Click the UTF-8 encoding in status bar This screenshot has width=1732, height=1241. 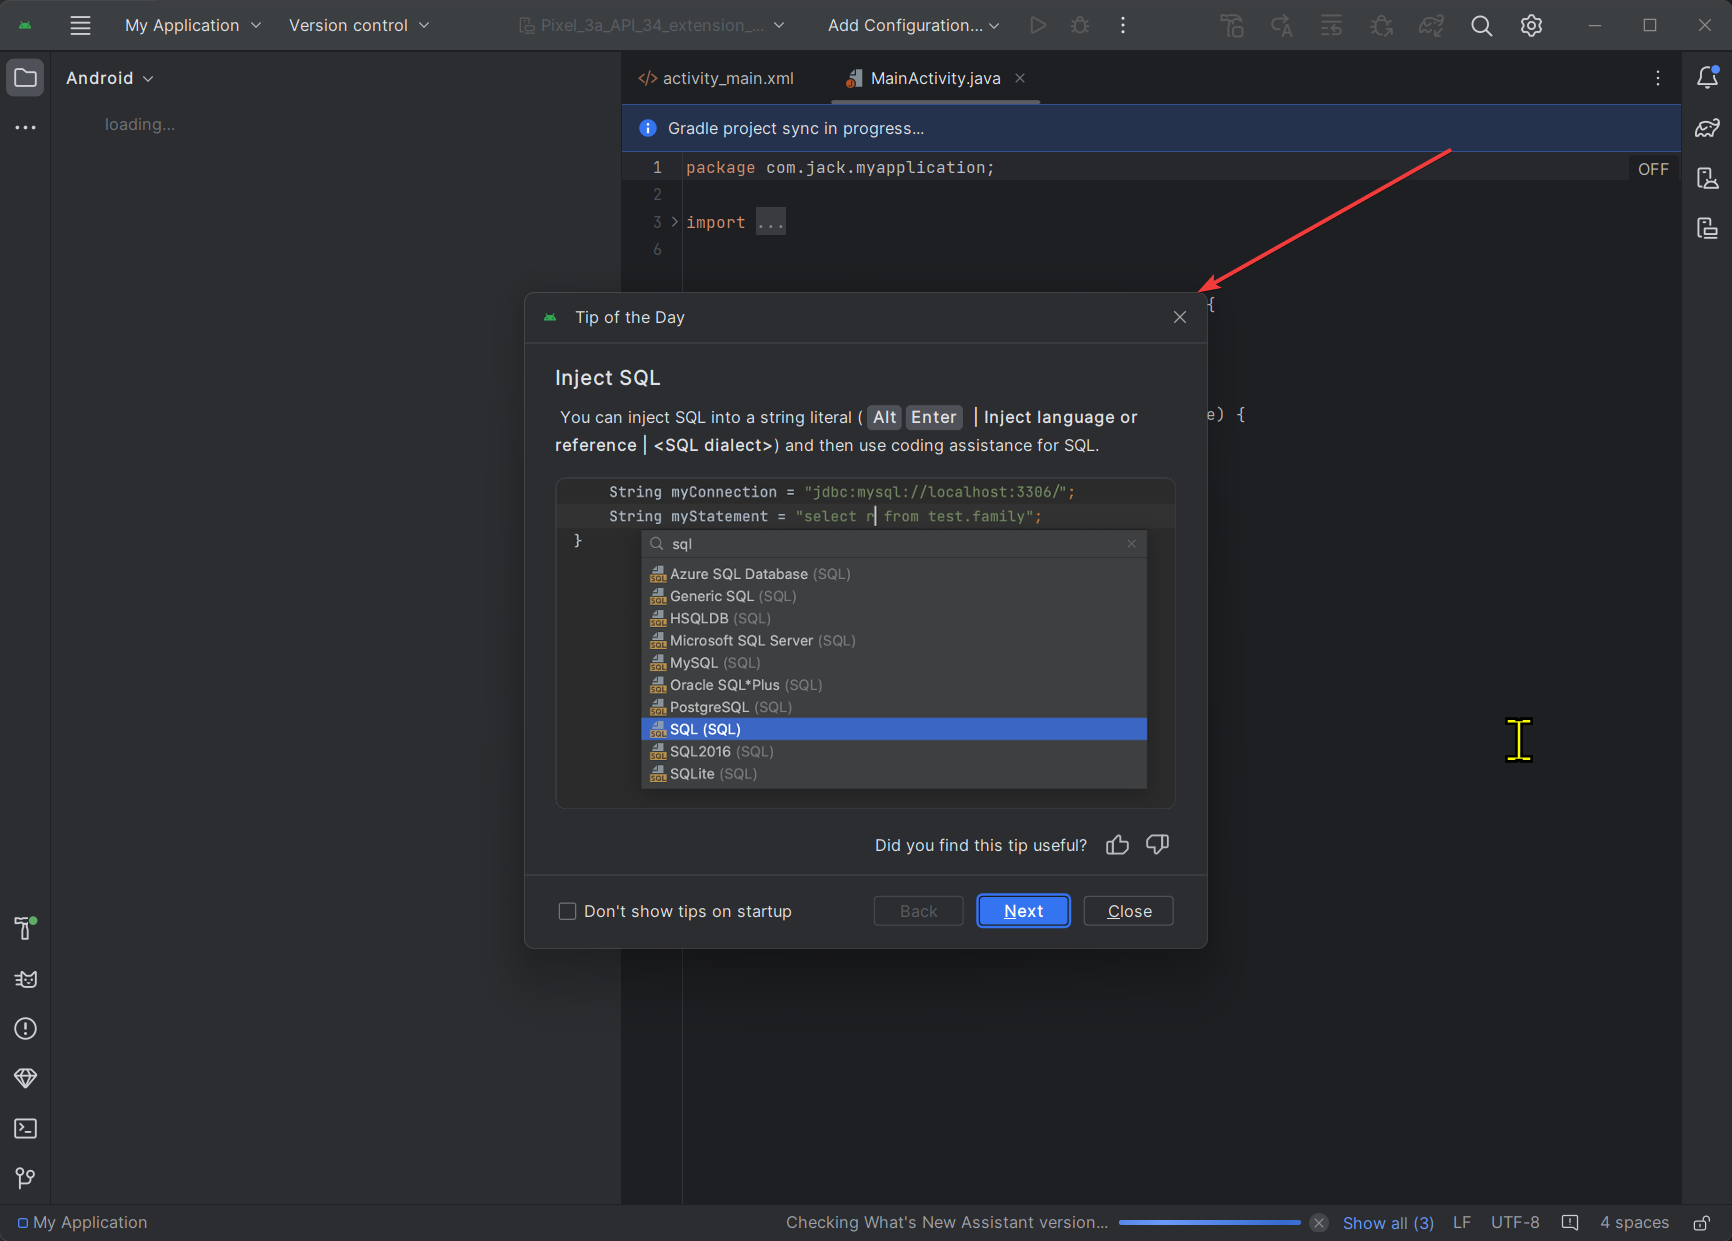click(x=1515, y=1222)
